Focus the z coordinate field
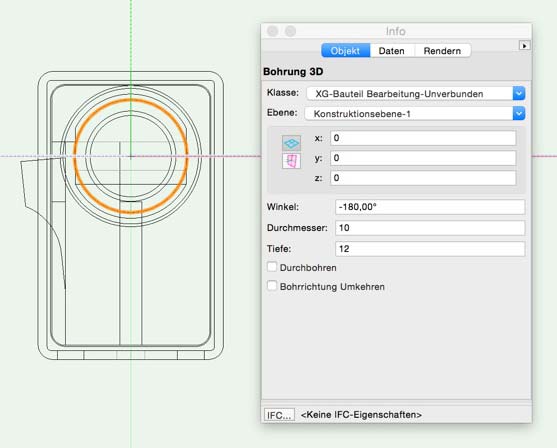The width and height of the screenshot is (557, 448). point(423,178)
